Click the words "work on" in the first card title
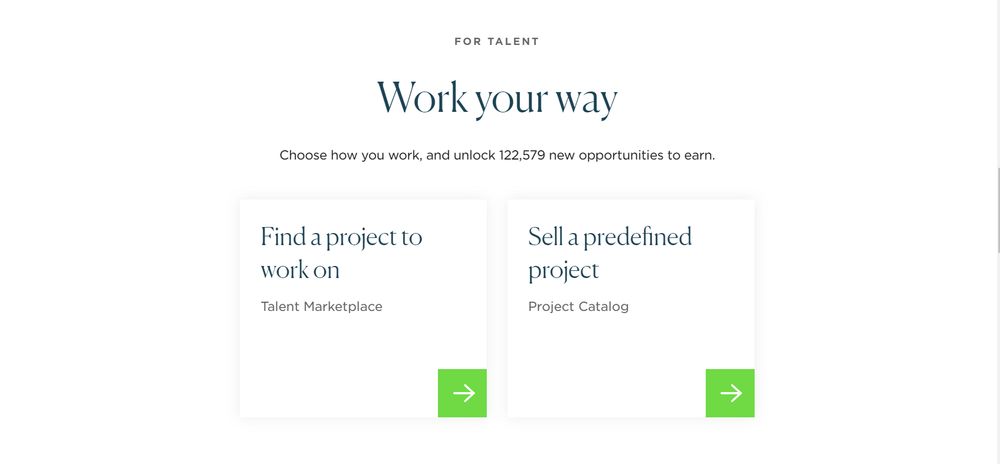The width and height of the screenshot is (1000, 464). pos(300,270)
